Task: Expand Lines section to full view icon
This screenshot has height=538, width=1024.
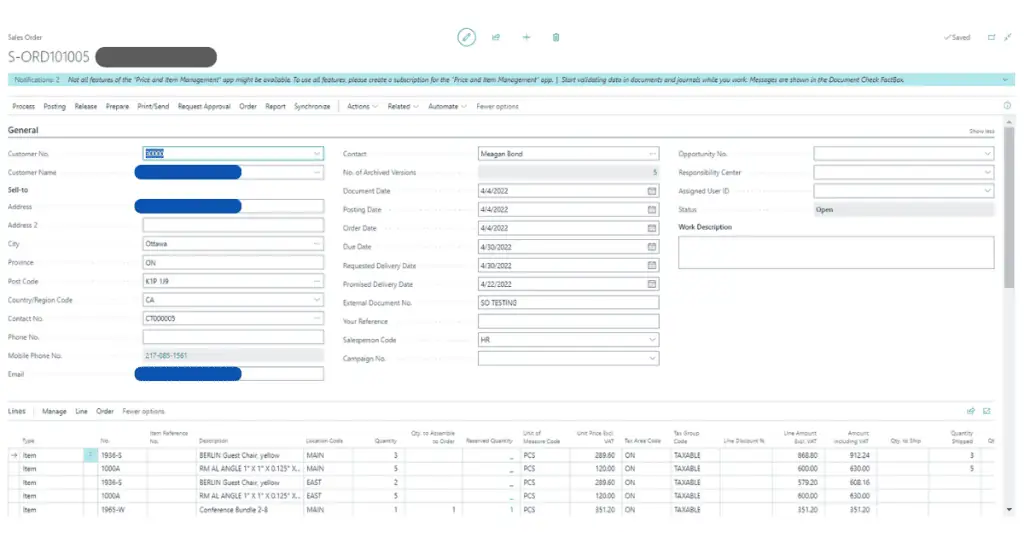Action: pos(987,411)
